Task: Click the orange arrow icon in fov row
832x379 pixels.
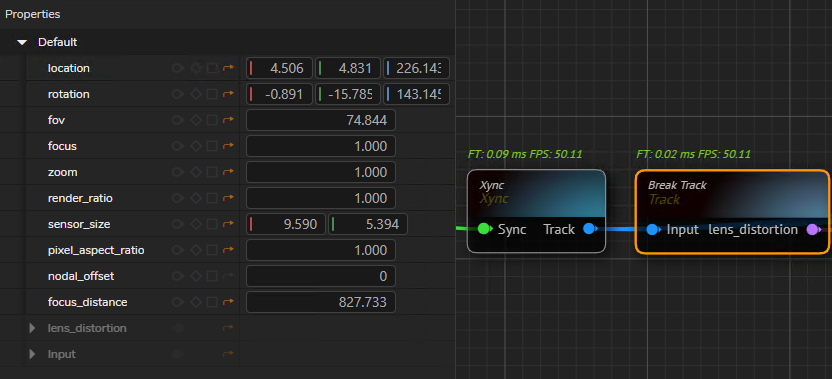Action: click(x=228, y=120)
